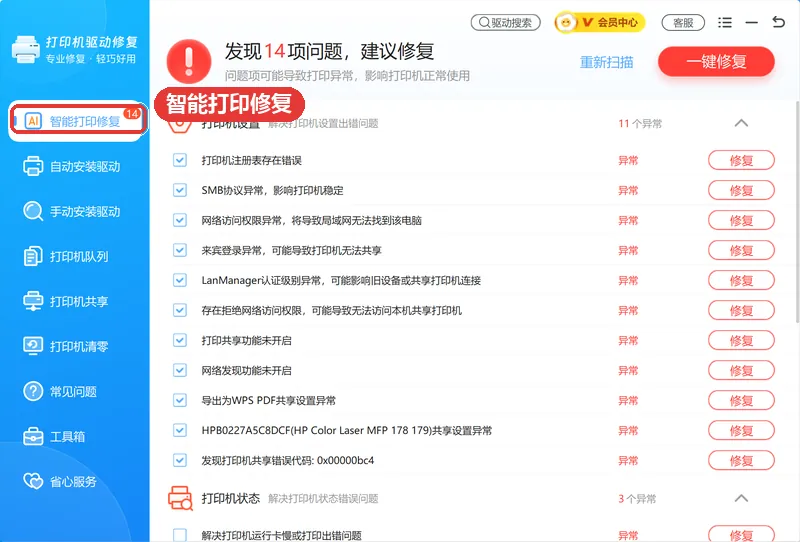The width and height of the screenshot is (800, 542).
Task: Click the 驱动搜索 search field
Action: [506, 22]
